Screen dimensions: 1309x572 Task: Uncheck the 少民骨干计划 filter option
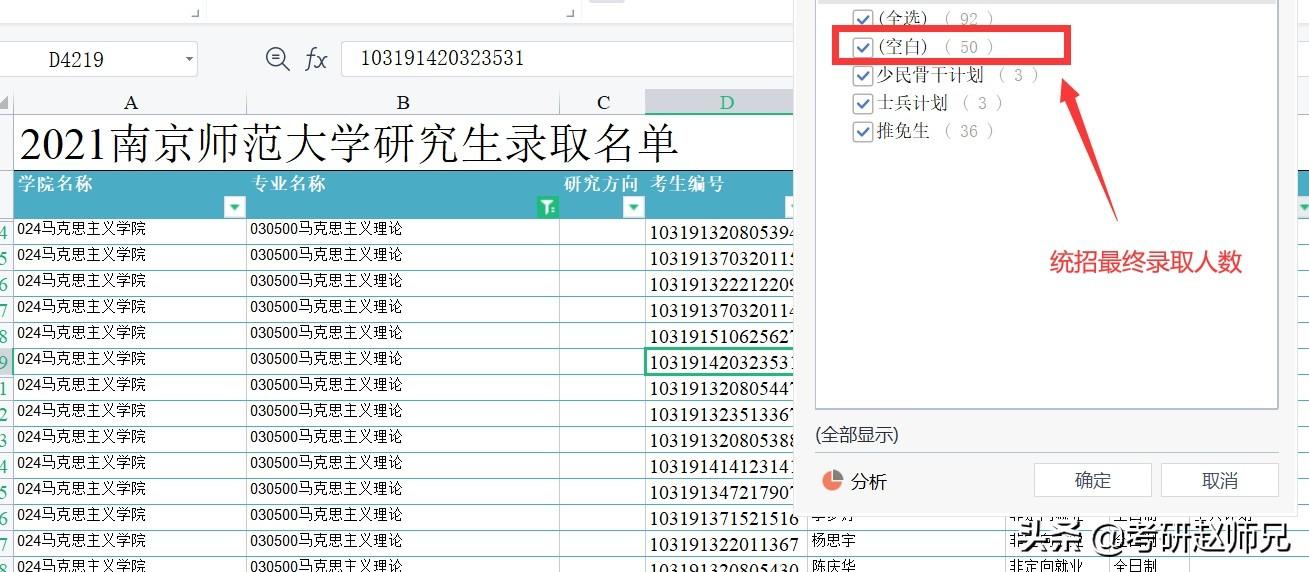(863, 75)
